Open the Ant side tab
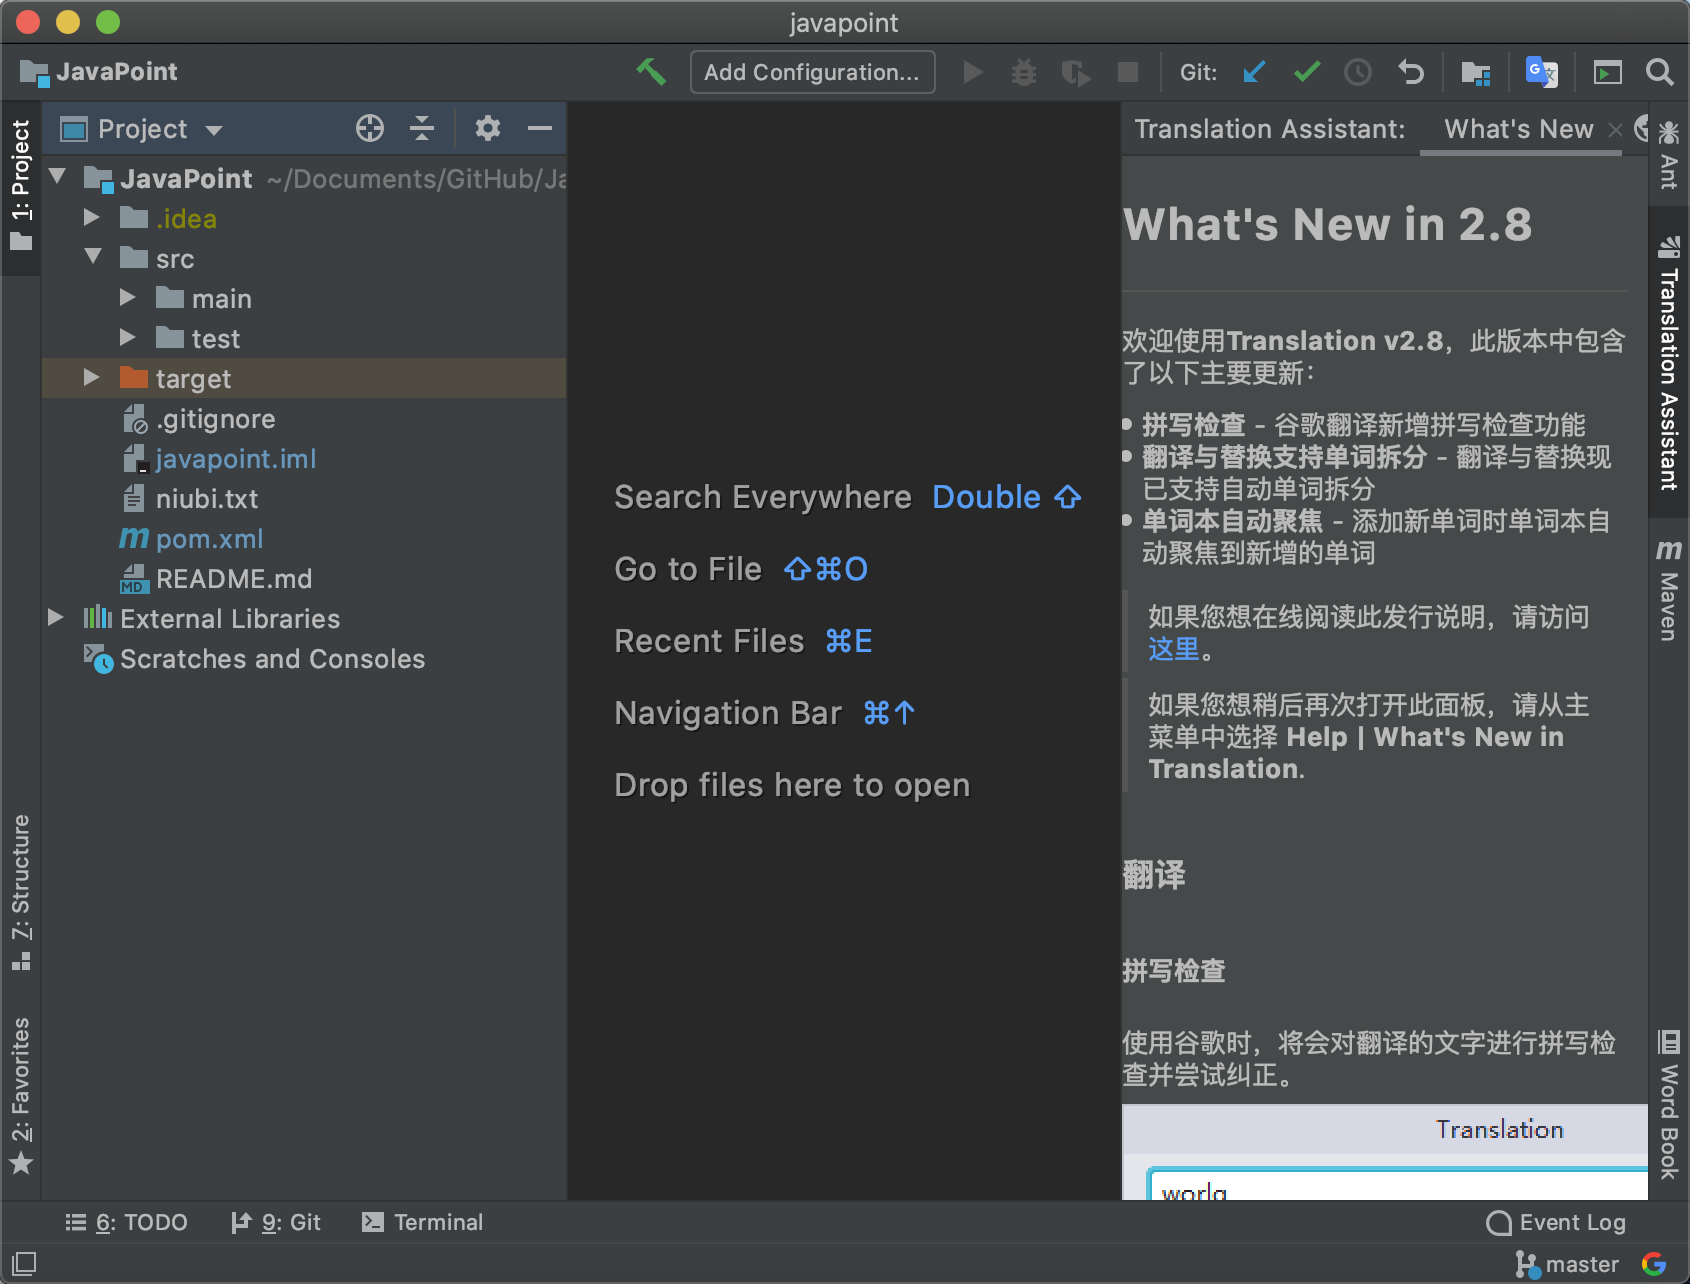The image size is (1690, 1284). click(x=1668, y=155)
